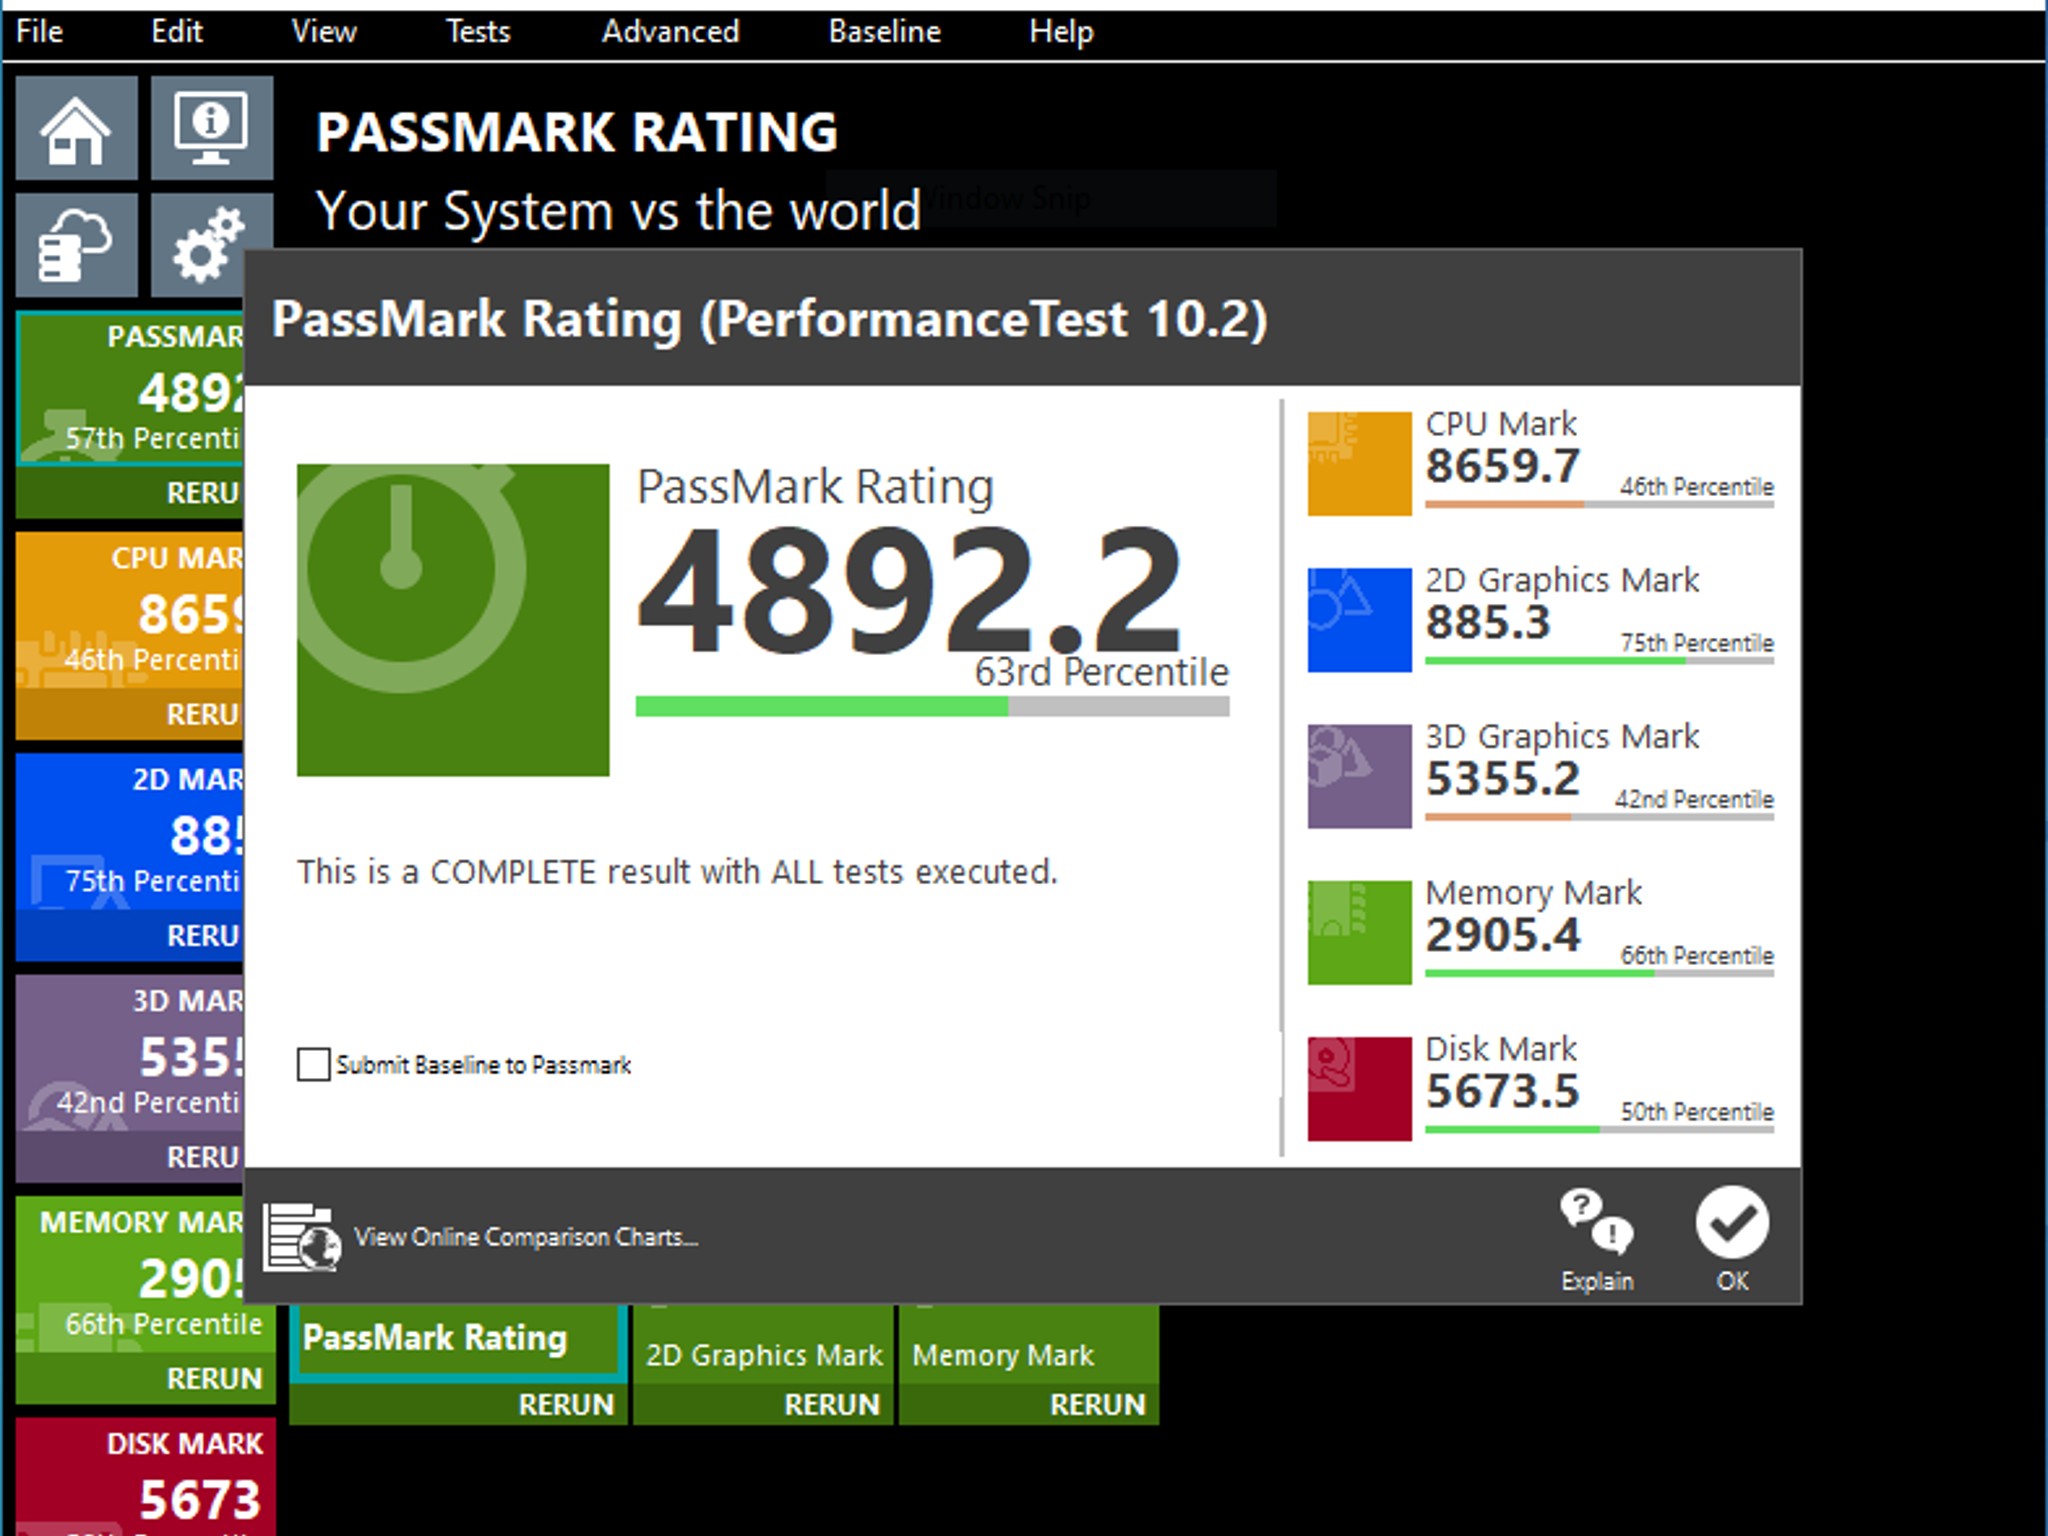Open the settings gears icon
This screenshot has height=1536, width=2048.
pos(198,245)
